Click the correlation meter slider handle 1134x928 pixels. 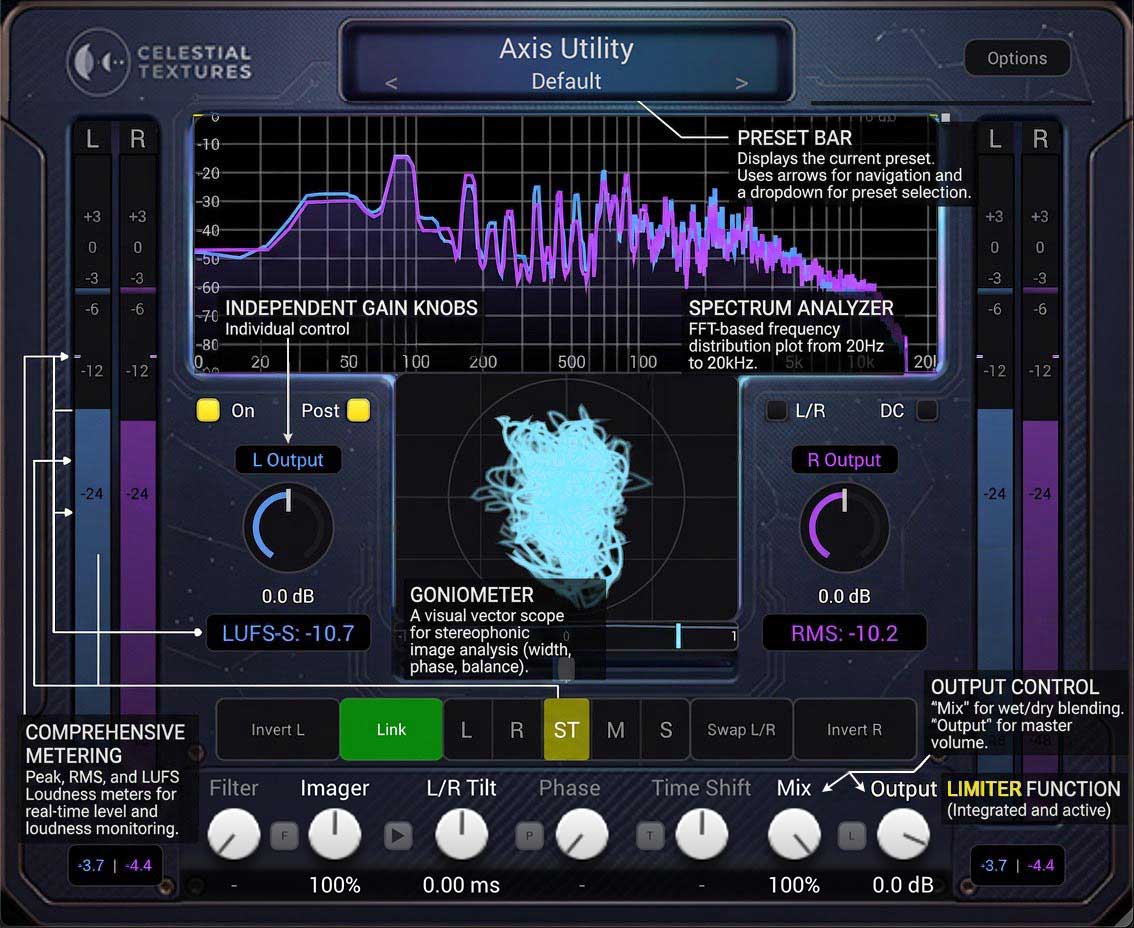point(678,636)
